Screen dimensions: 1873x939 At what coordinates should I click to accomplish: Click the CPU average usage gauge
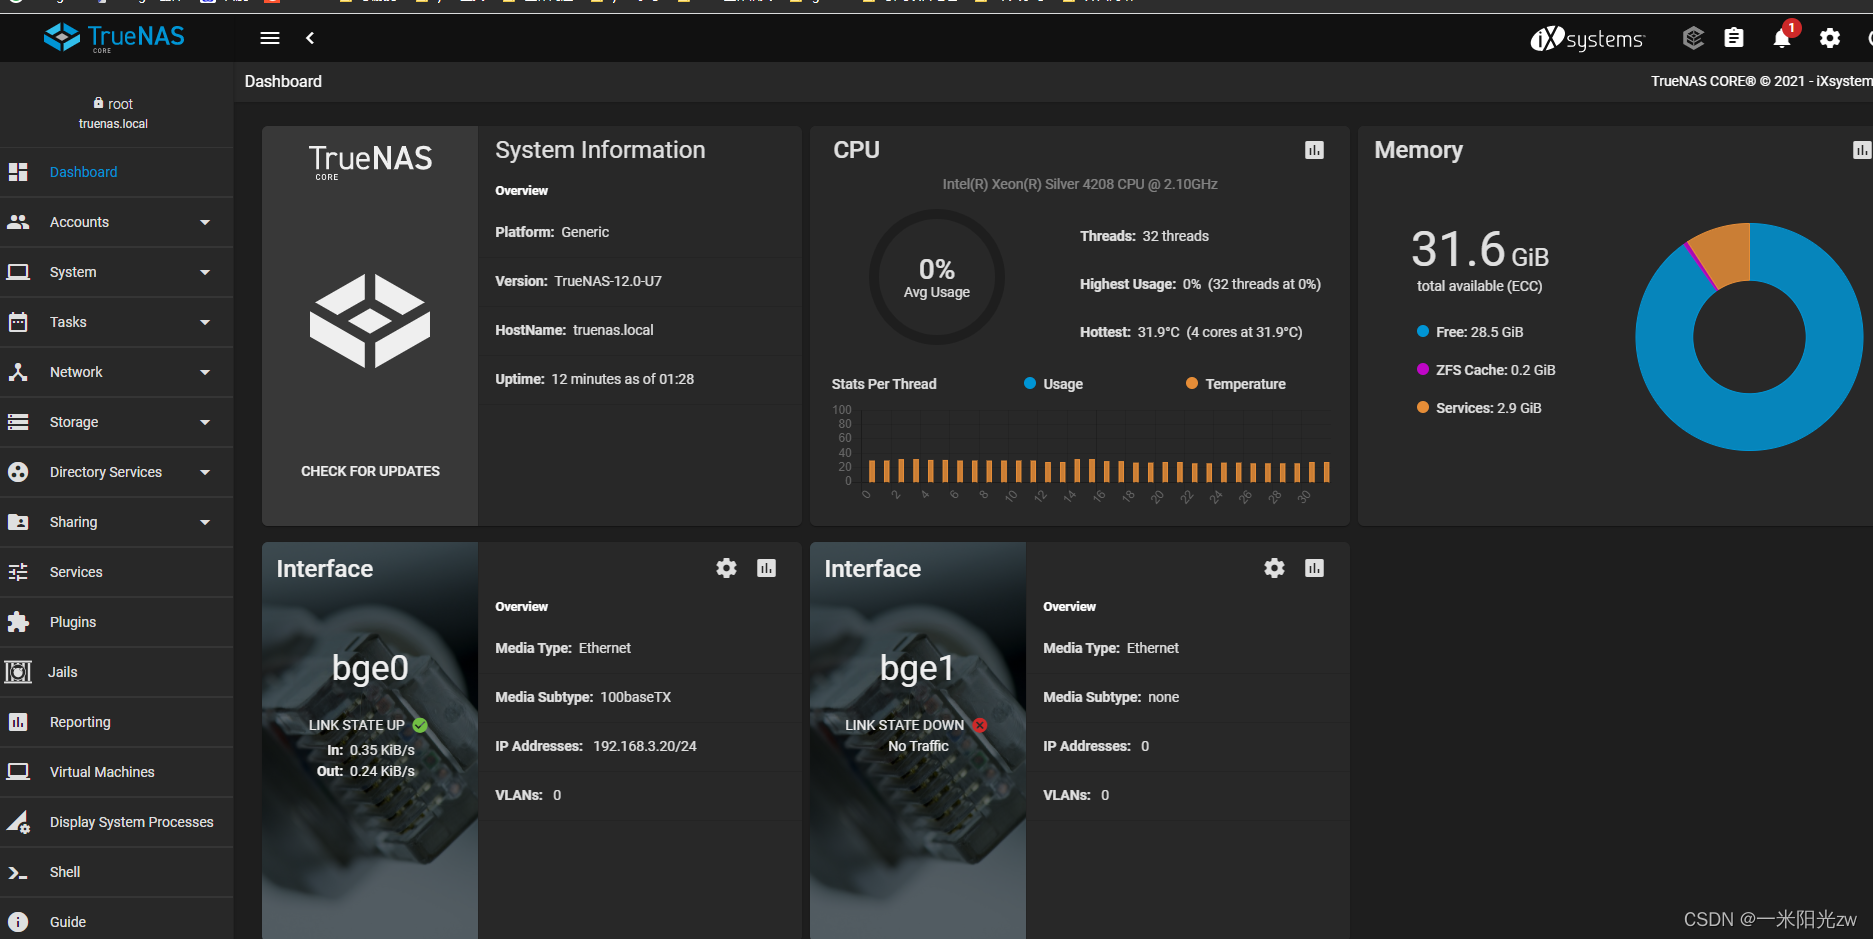click(x=937, y=277)
